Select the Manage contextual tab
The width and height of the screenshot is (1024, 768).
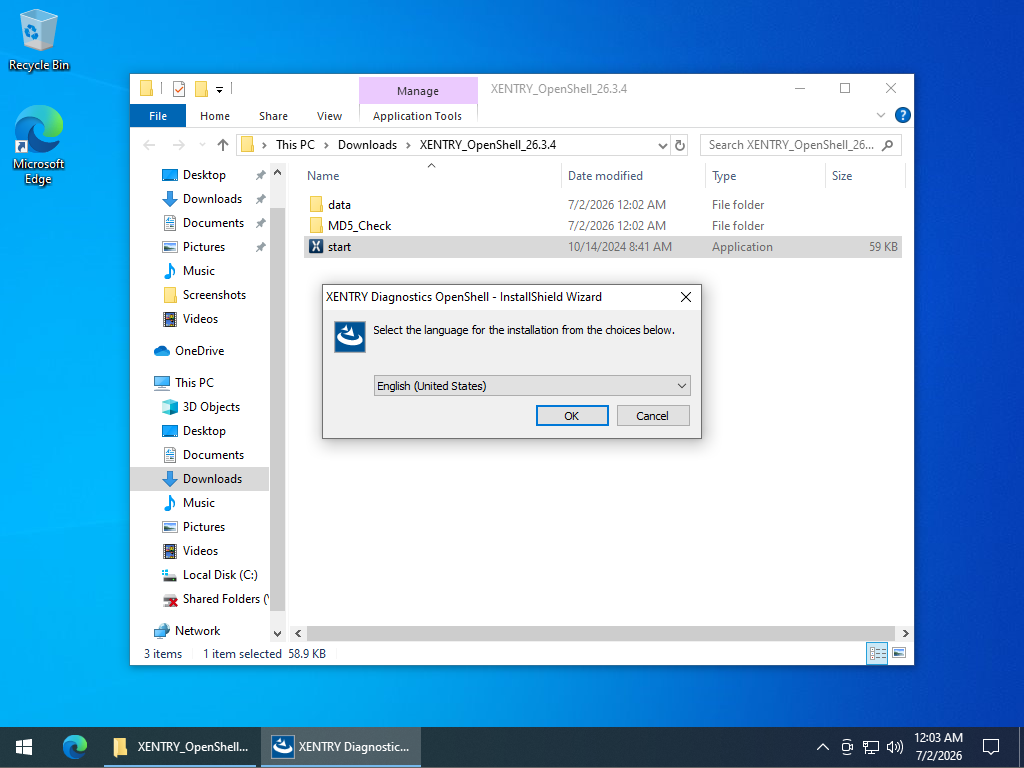pyautogui.click(x=418, y=91)
